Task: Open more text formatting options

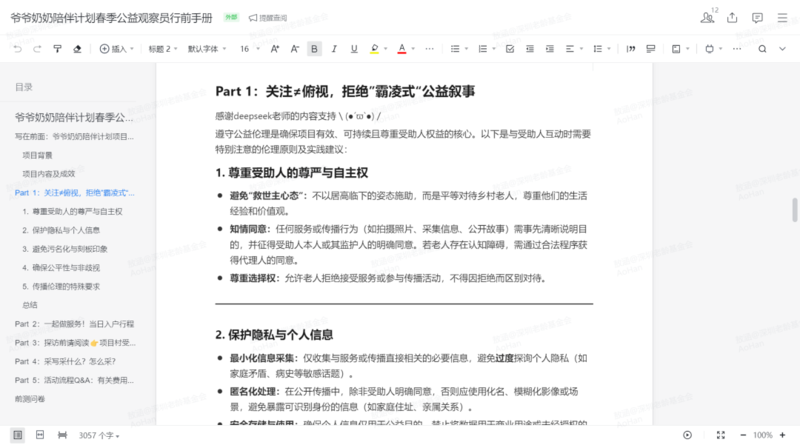Action: [430, 49]
